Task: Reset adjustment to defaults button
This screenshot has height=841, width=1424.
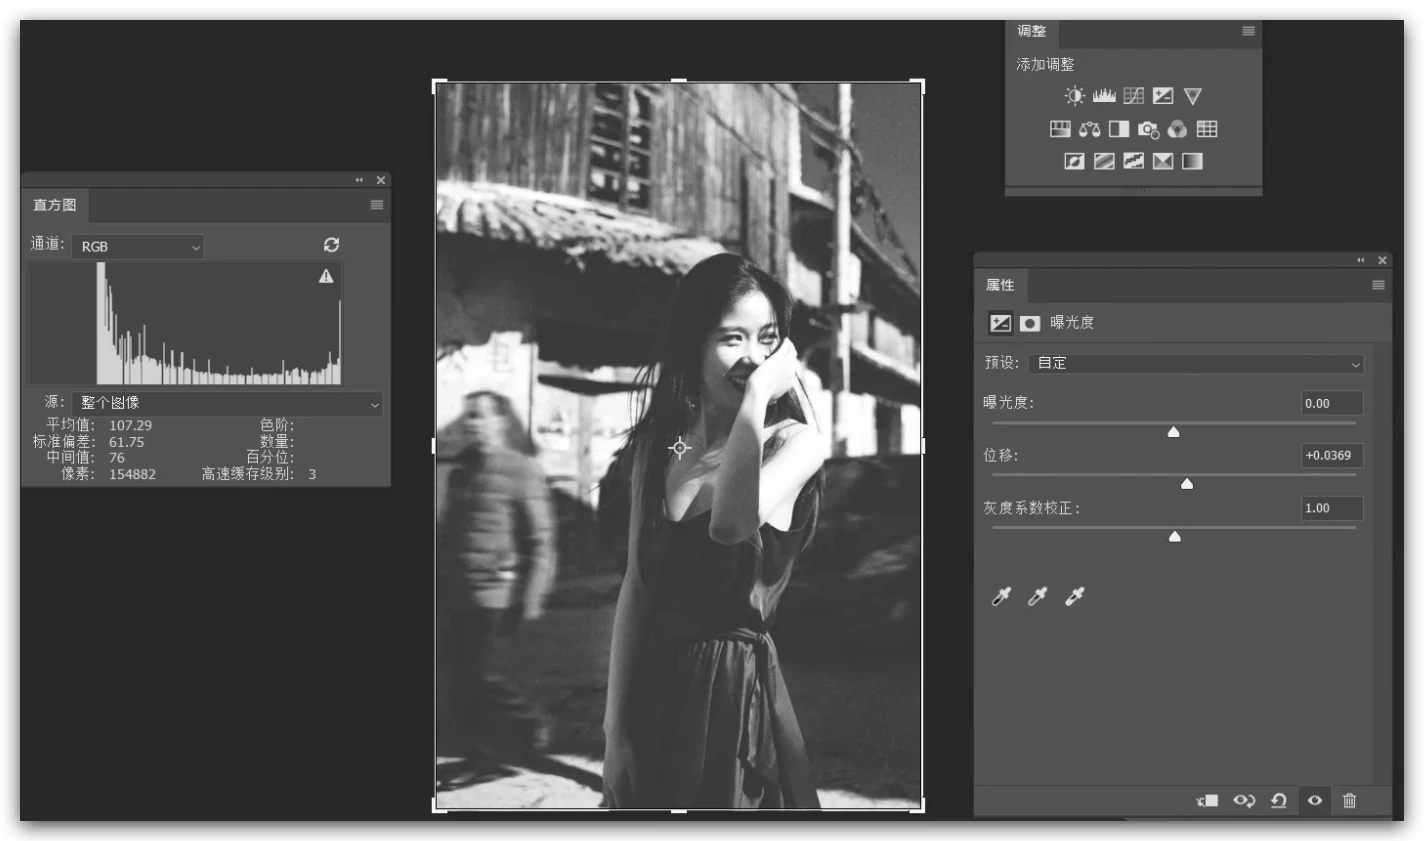Action: coord(1278,800)
